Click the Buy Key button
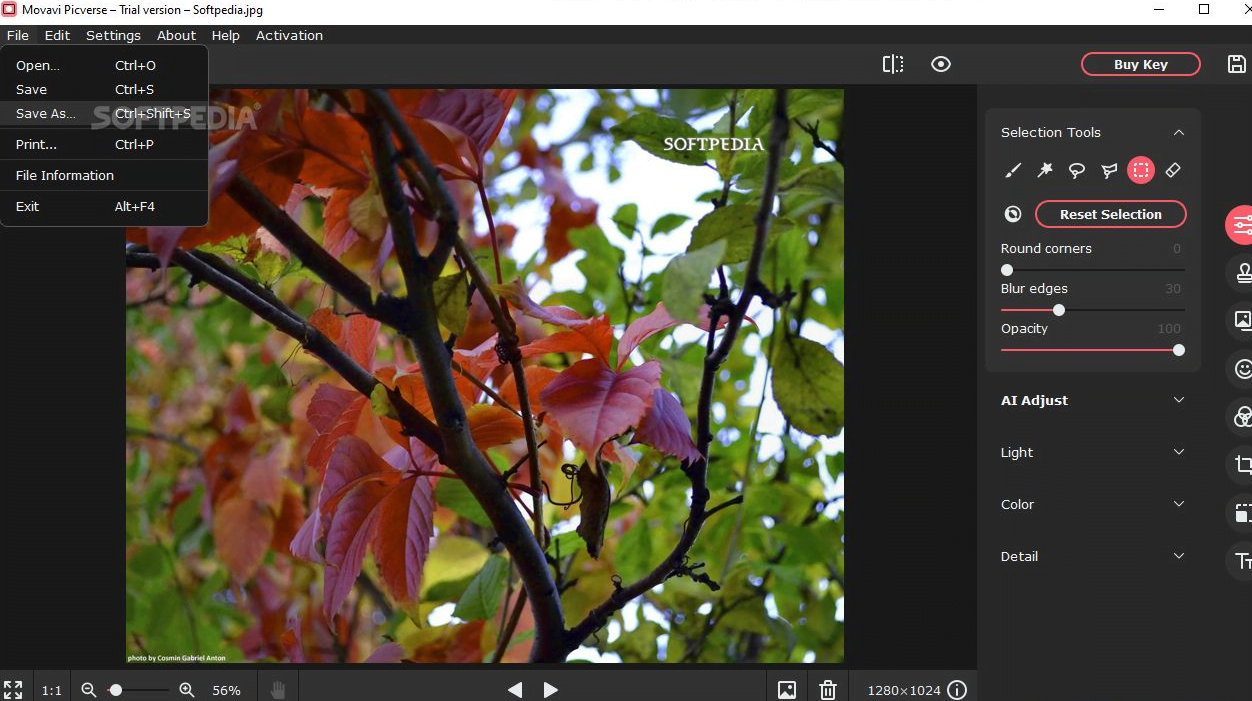Image resolution: width=1252 pixels, height=701 pixels. (1140, 63)
